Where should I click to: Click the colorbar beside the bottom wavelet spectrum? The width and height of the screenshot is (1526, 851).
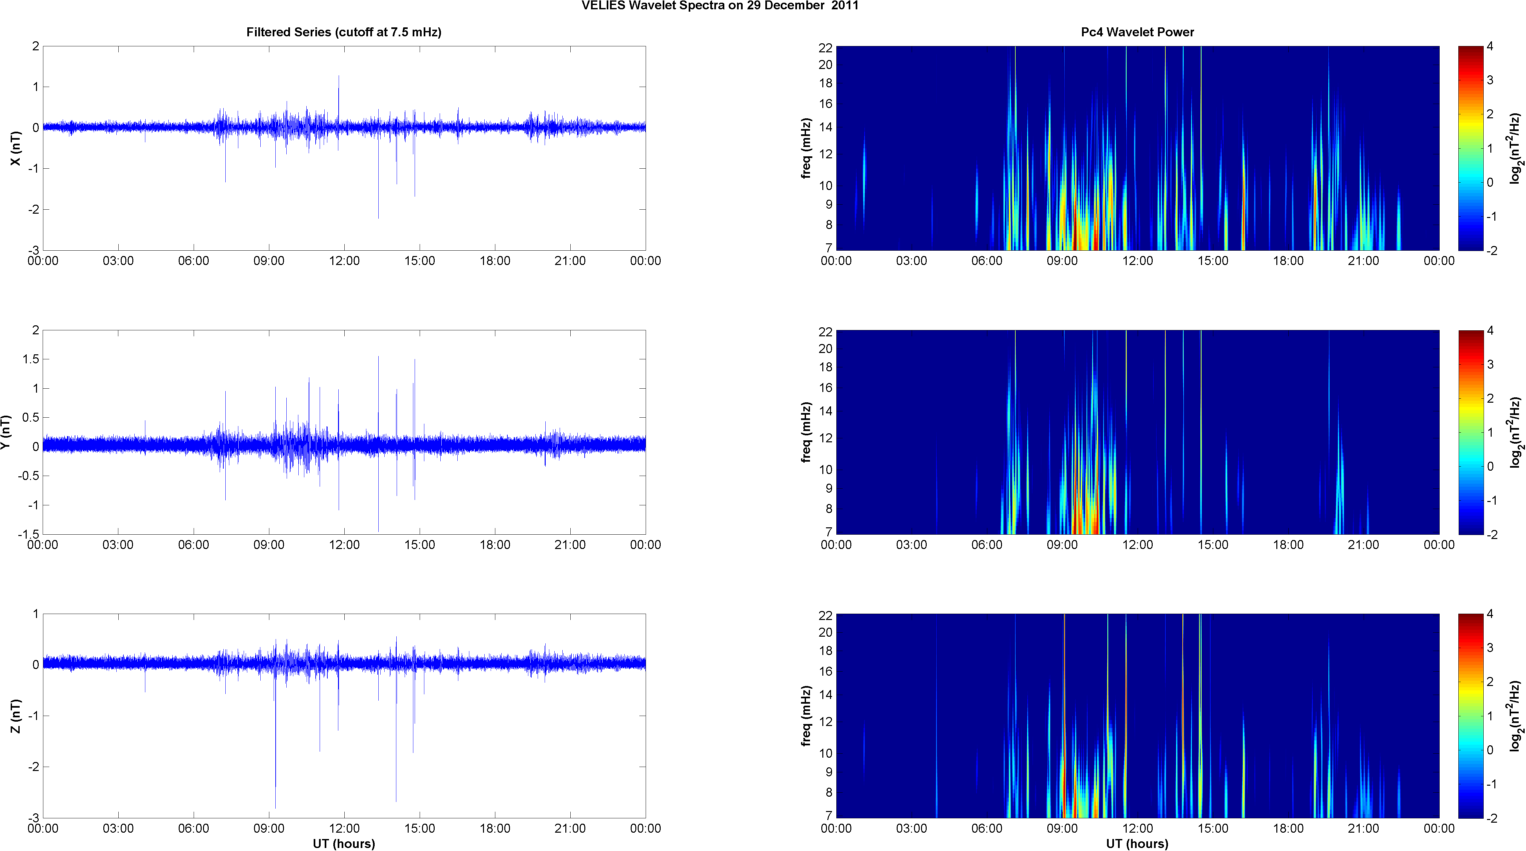click(1471, 716)
